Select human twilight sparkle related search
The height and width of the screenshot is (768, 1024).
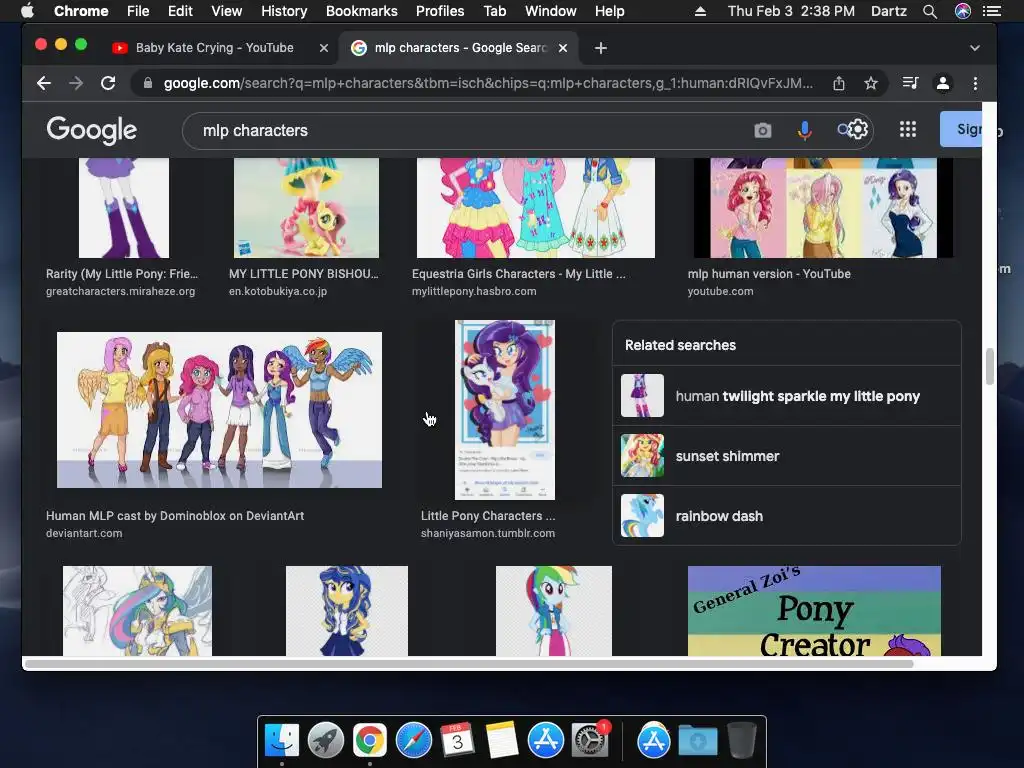pyautogui.click(x=786, y=396)
